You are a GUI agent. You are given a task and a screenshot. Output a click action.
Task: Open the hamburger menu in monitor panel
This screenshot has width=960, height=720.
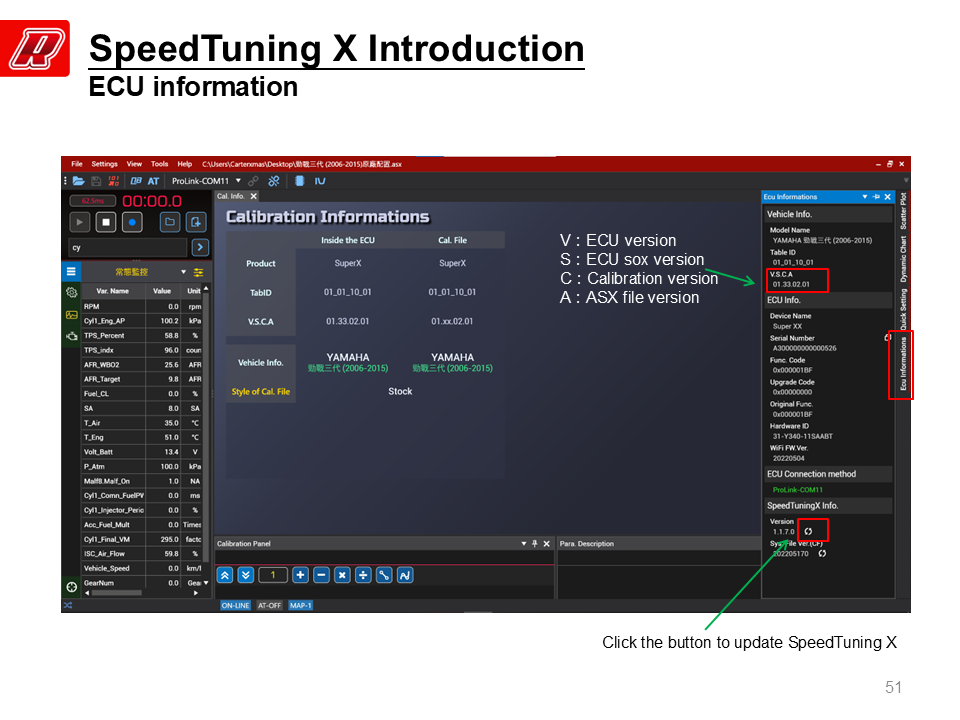tap(71, 272)
